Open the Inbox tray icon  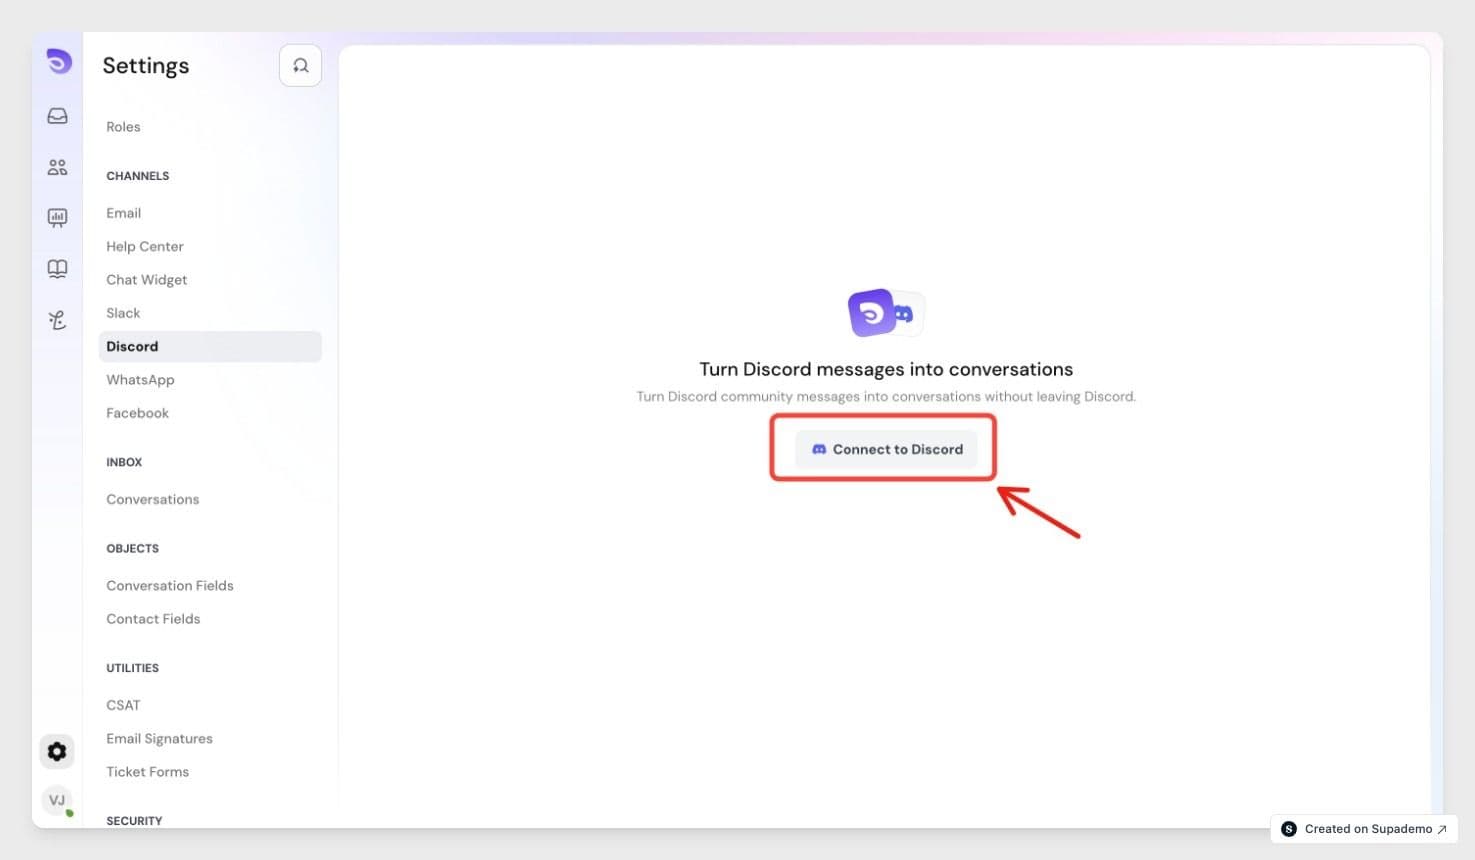pyautogui.click(x=58, y=116)
